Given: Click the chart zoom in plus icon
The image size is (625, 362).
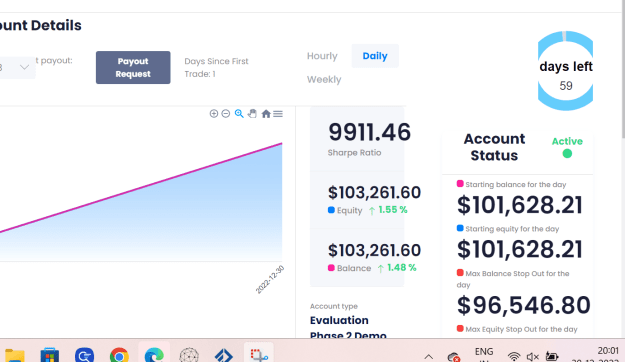Looking at the screenshot, I should 214,114.
